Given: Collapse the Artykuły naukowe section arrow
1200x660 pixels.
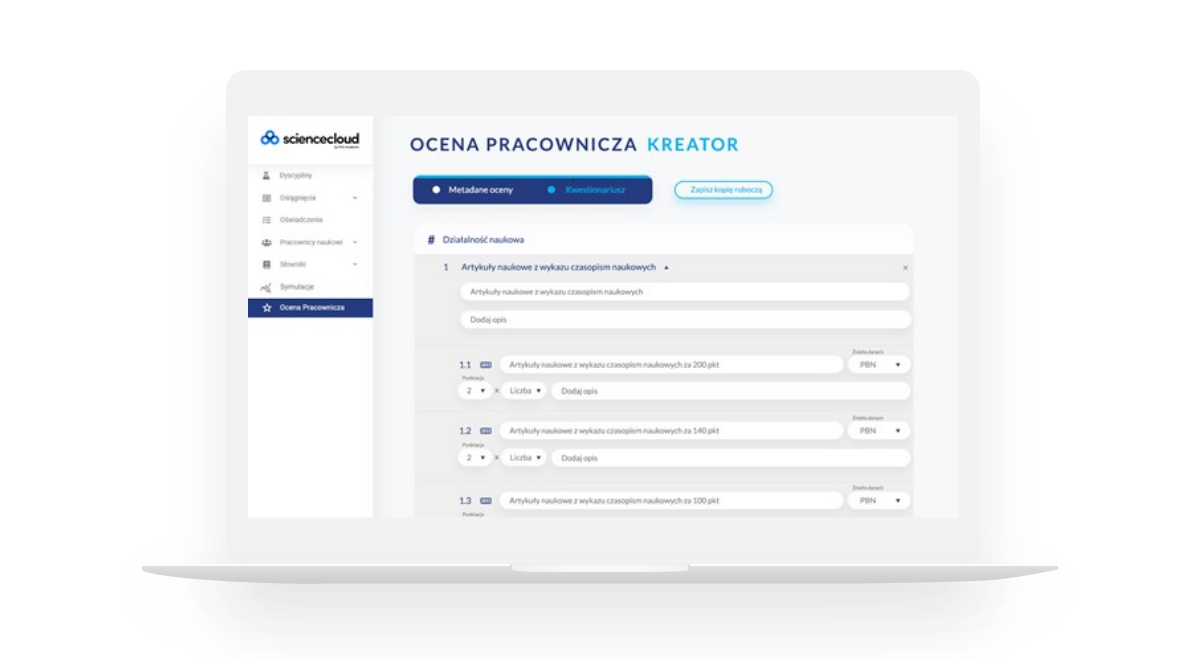Looking at the screenshot, I should [x=666, y=267].
